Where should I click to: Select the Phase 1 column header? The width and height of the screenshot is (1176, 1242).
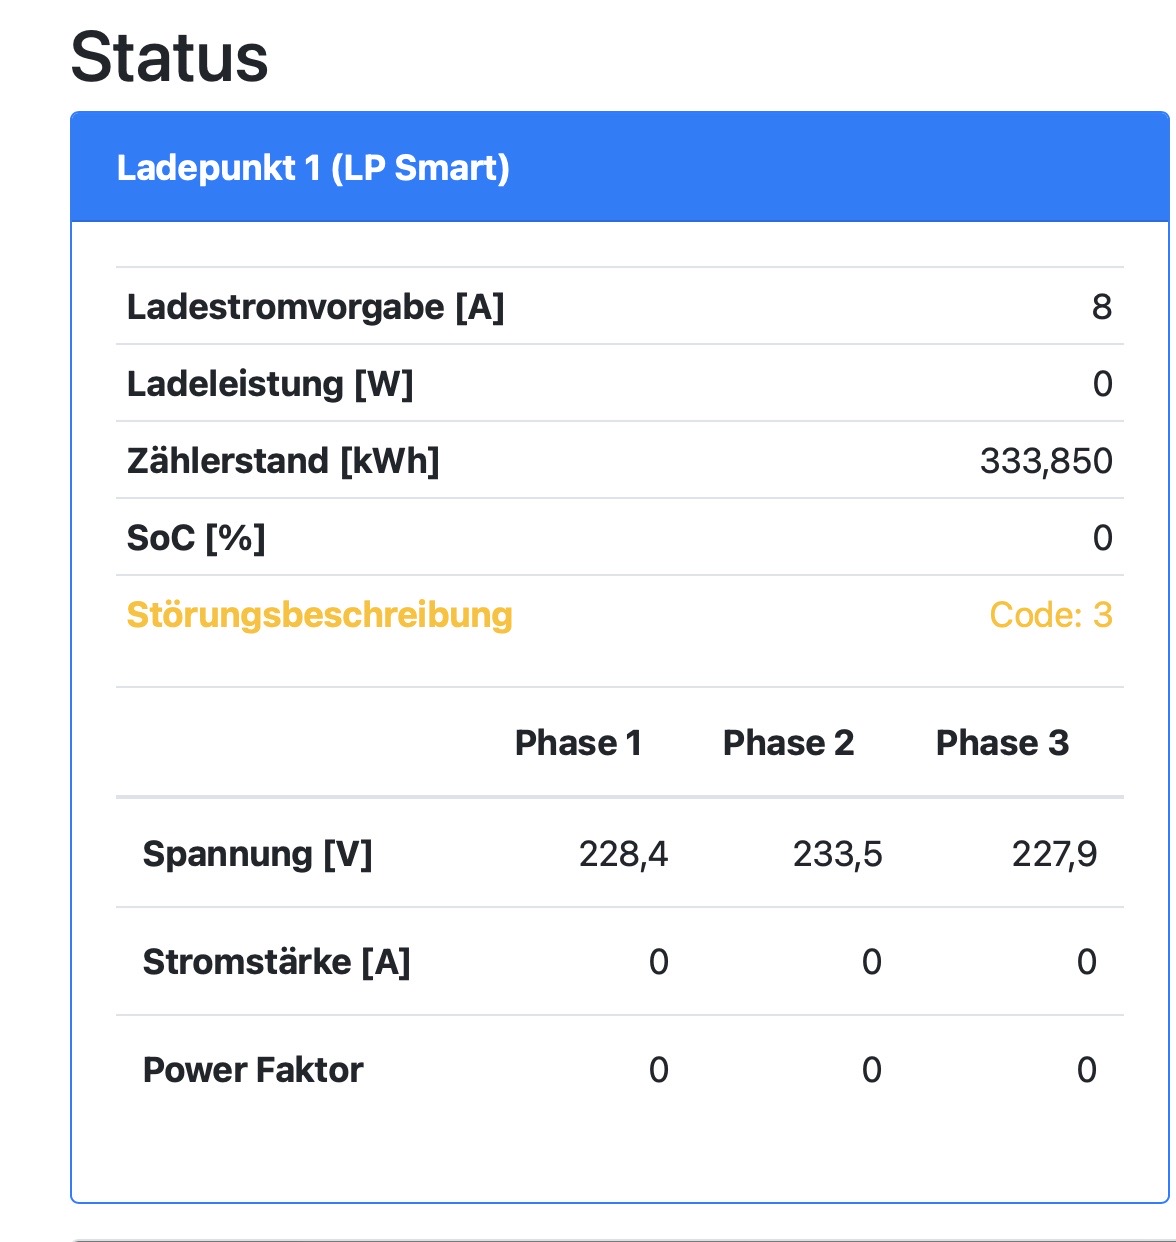[578, 743]
